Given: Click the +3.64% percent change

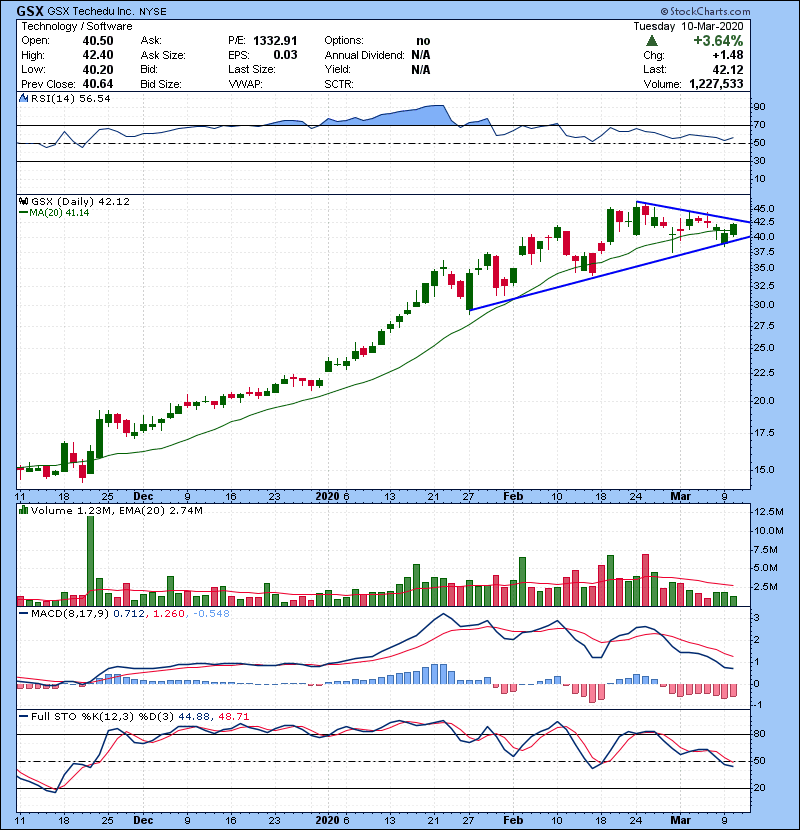Looking at the screenshot, I should point(718,41).
